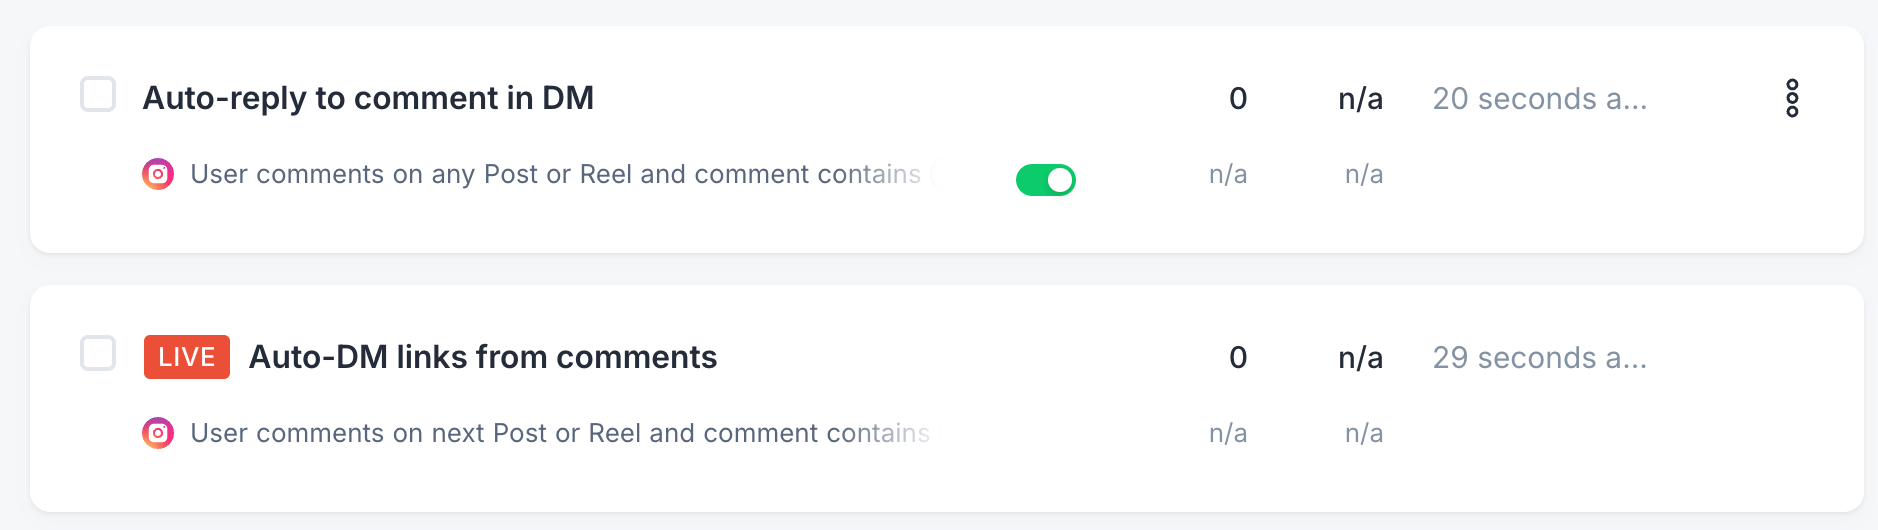Click the Instagram icon under Auto-reply to comment
Viewport: 1878px width, 530px height.
pyautogui.click(x=158, y=174)
